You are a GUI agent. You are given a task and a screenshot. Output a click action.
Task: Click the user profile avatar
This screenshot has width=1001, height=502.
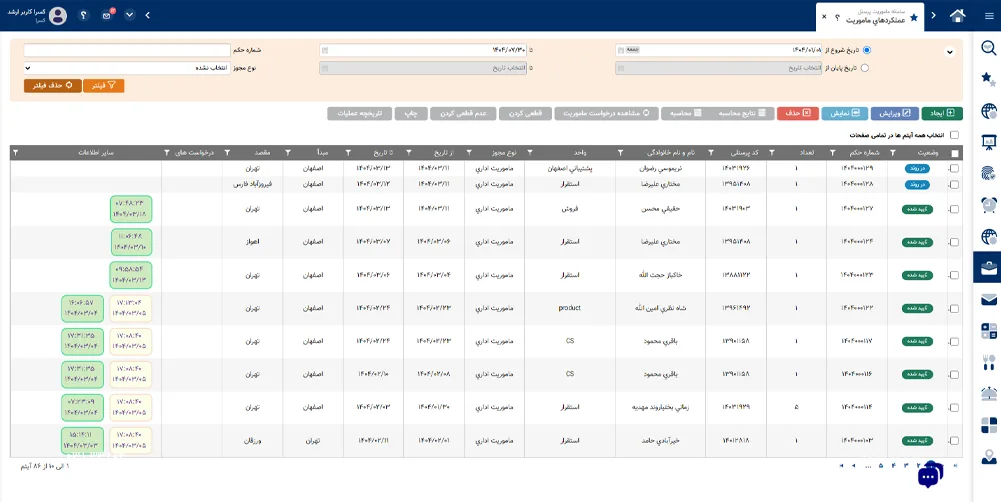pos(58,15)
